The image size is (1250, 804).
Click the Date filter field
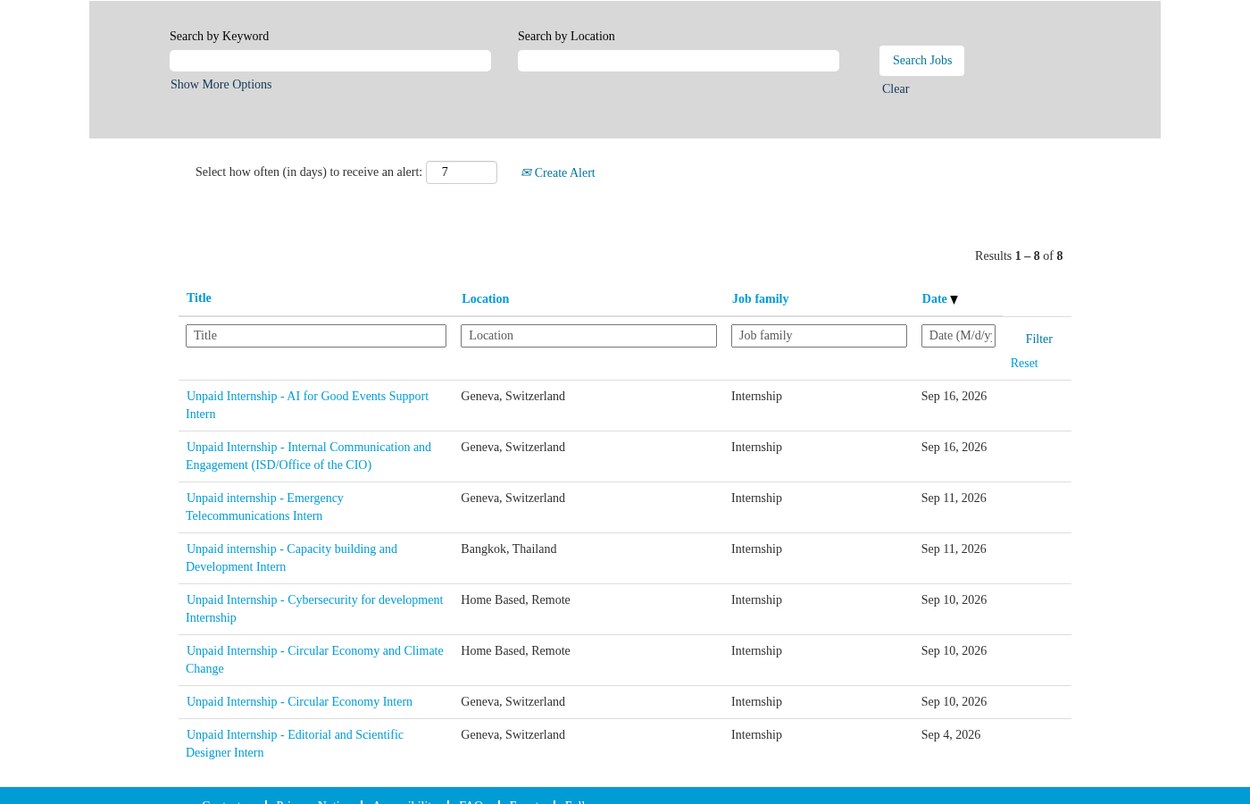958,336
